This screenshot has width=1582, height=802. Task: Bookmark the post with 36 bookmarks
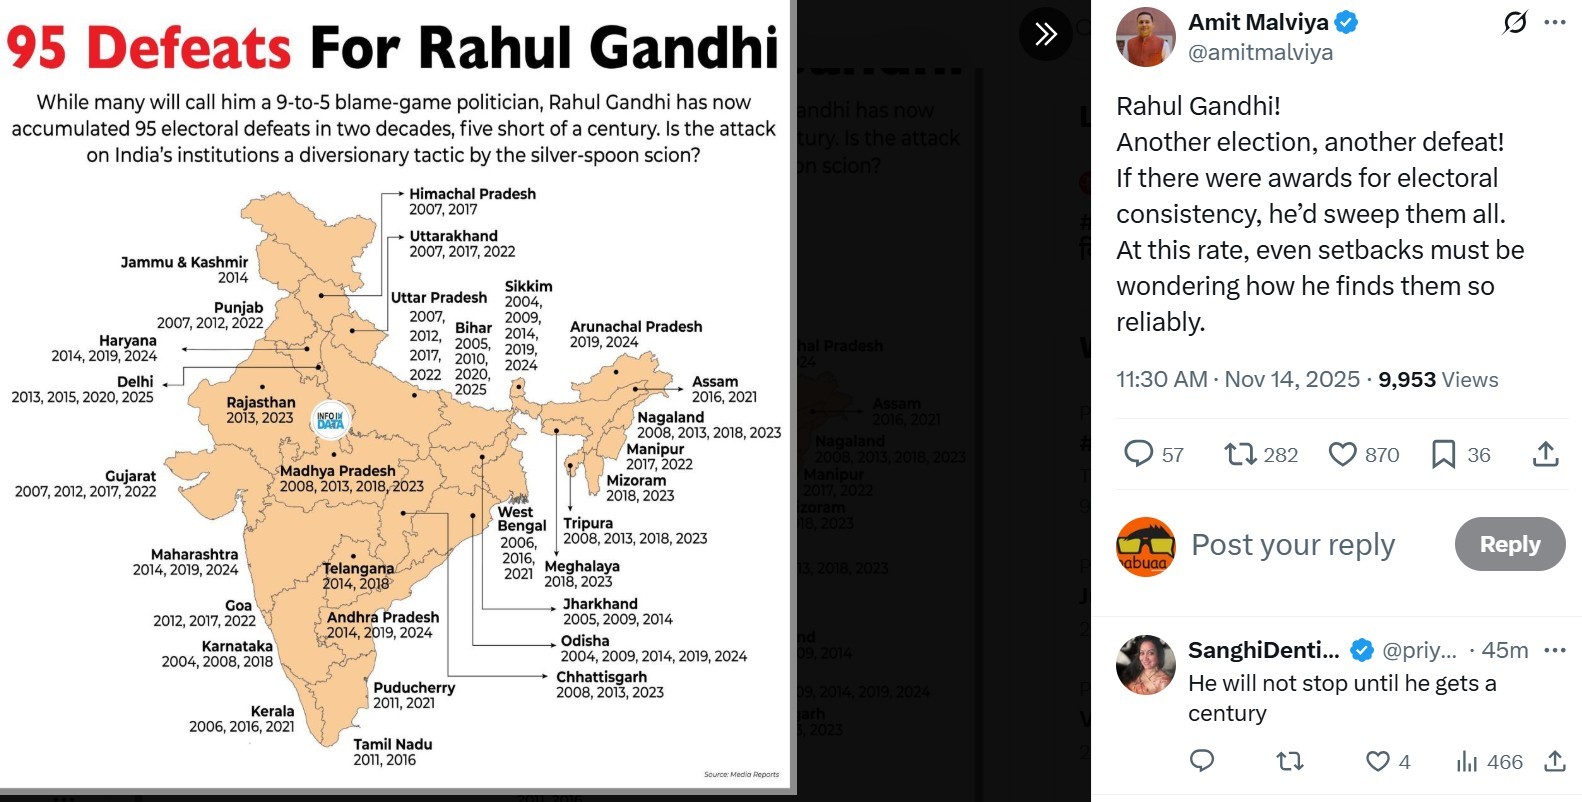coord(1443,454)
